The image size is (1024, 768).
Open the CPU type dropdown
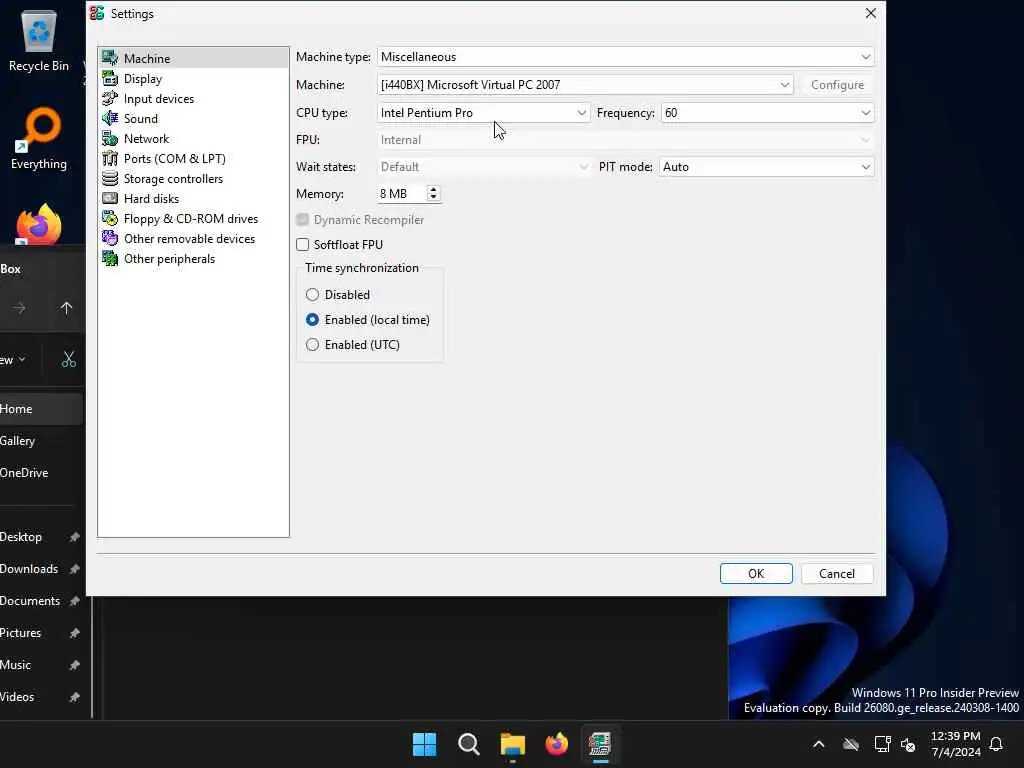coord(483,113)
